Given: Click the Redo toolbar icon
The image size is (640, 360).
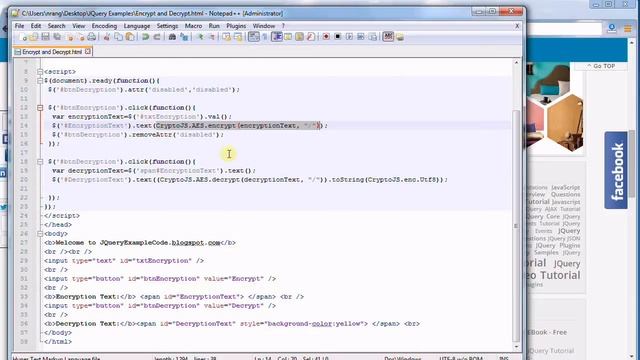Looking at the screenshot, I should click(157, 37).
